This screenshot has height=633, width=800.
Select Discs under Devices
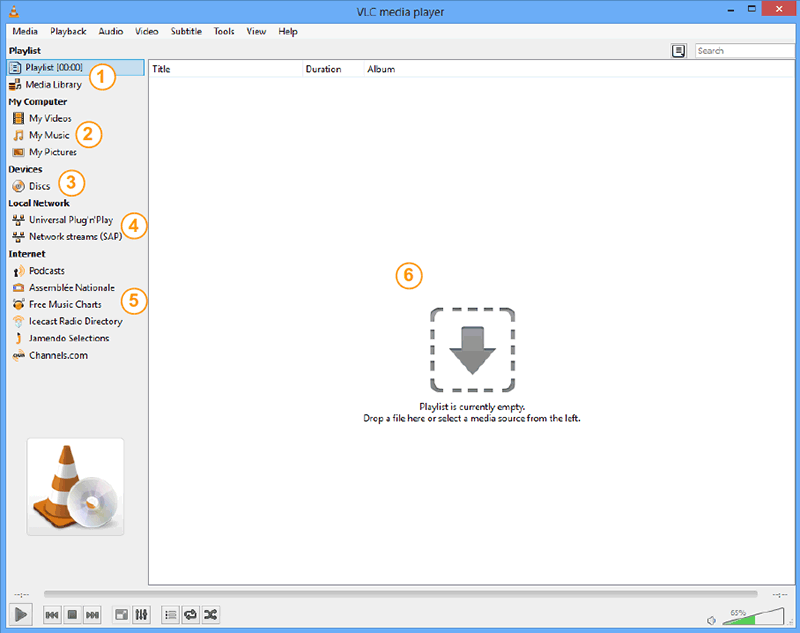pos(39,186)
